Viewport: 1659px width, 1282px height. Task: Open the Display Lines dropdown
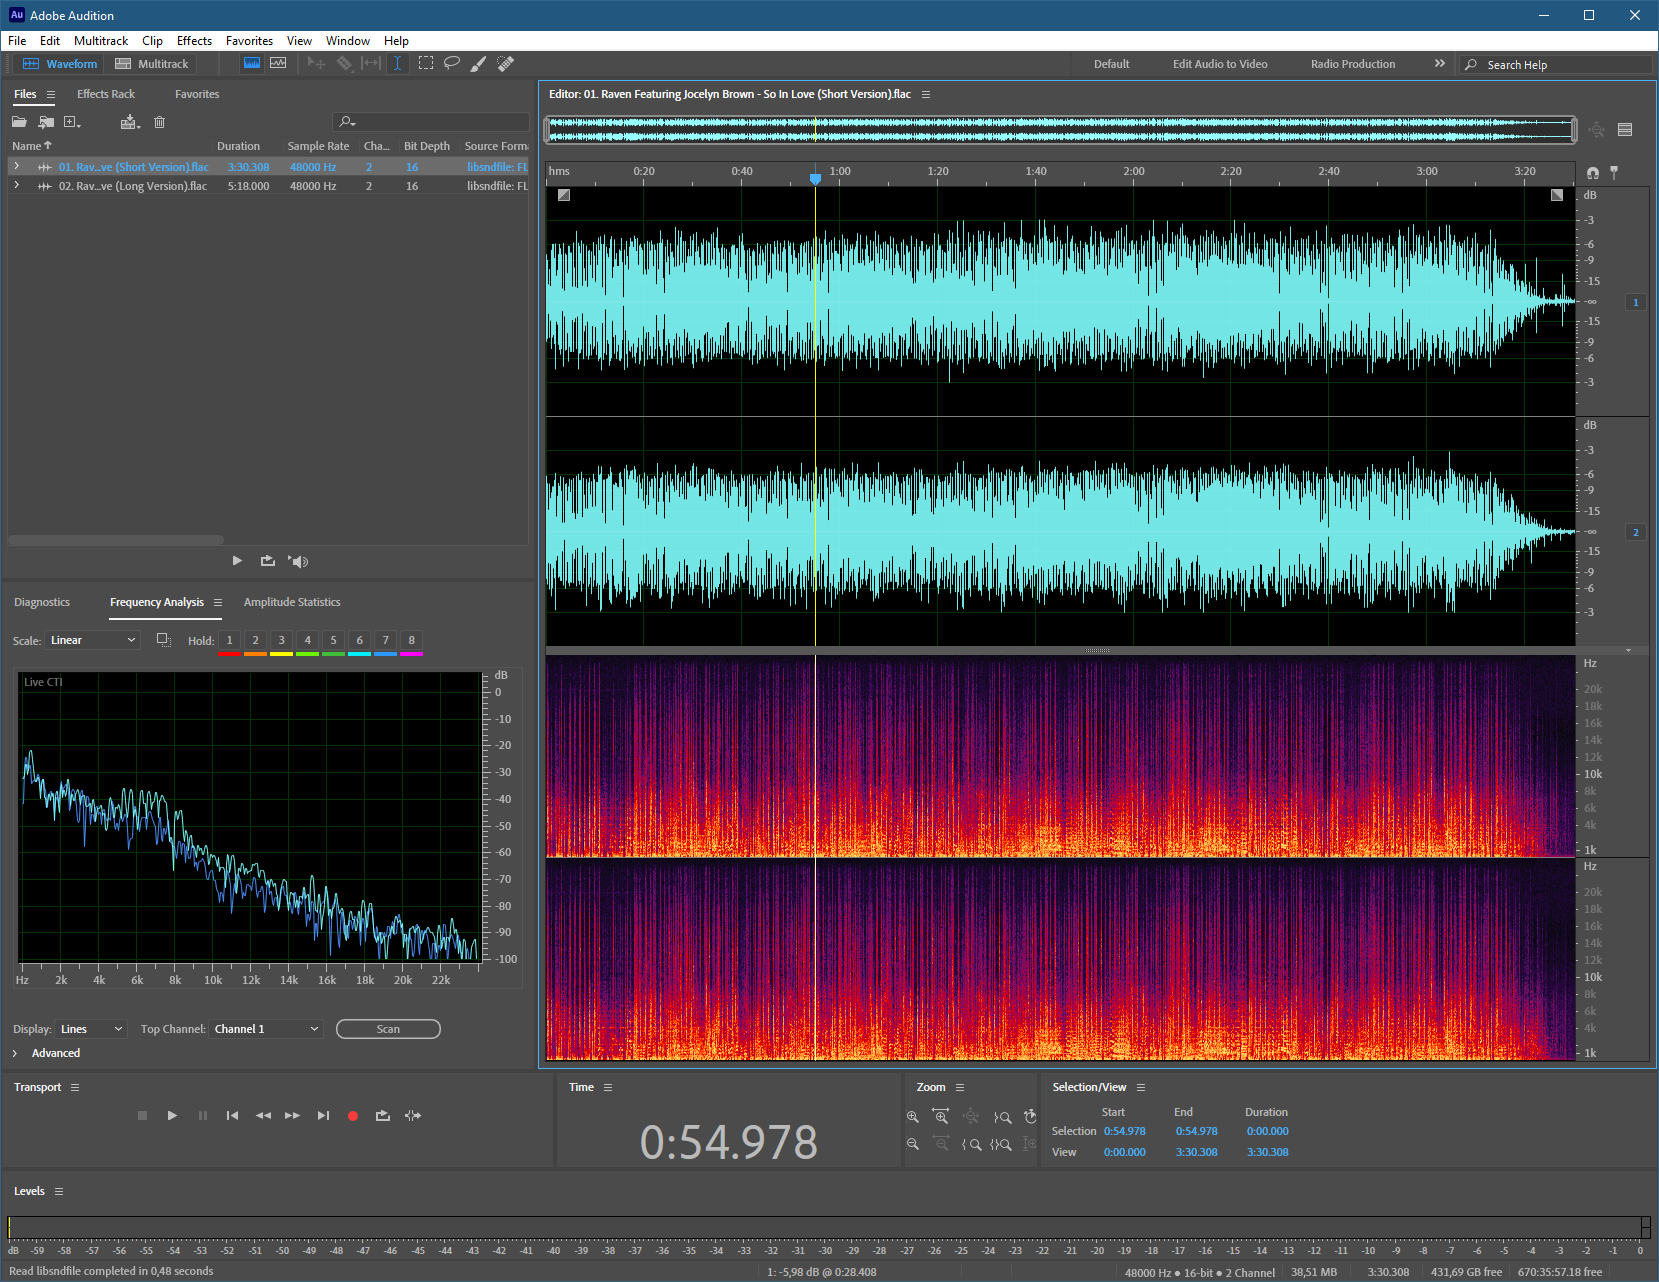[x=91, y=1029]
